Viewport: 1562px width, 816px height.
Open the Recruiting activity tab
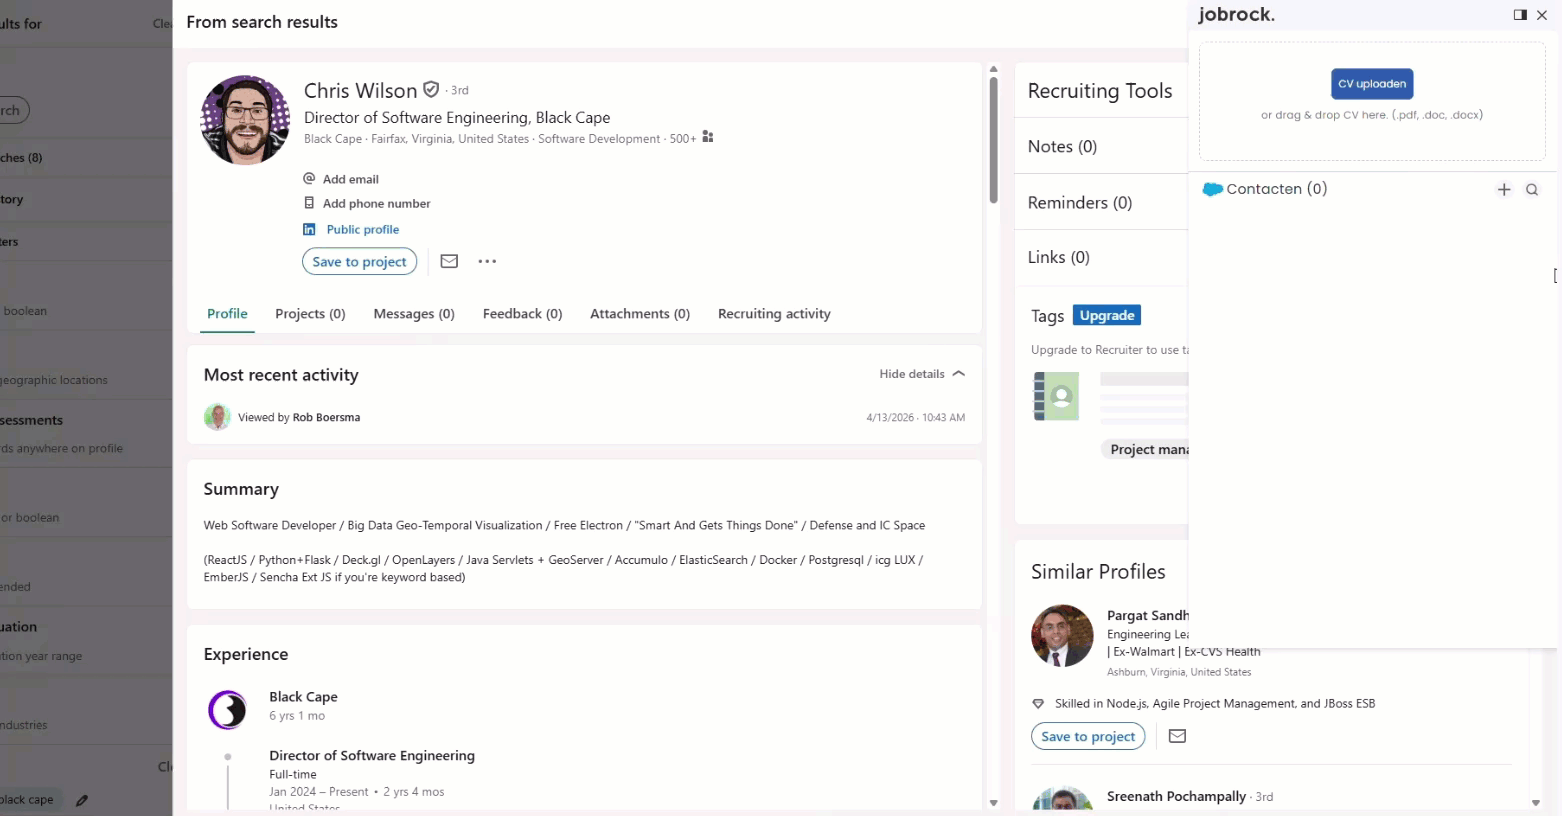coord(774,314)
